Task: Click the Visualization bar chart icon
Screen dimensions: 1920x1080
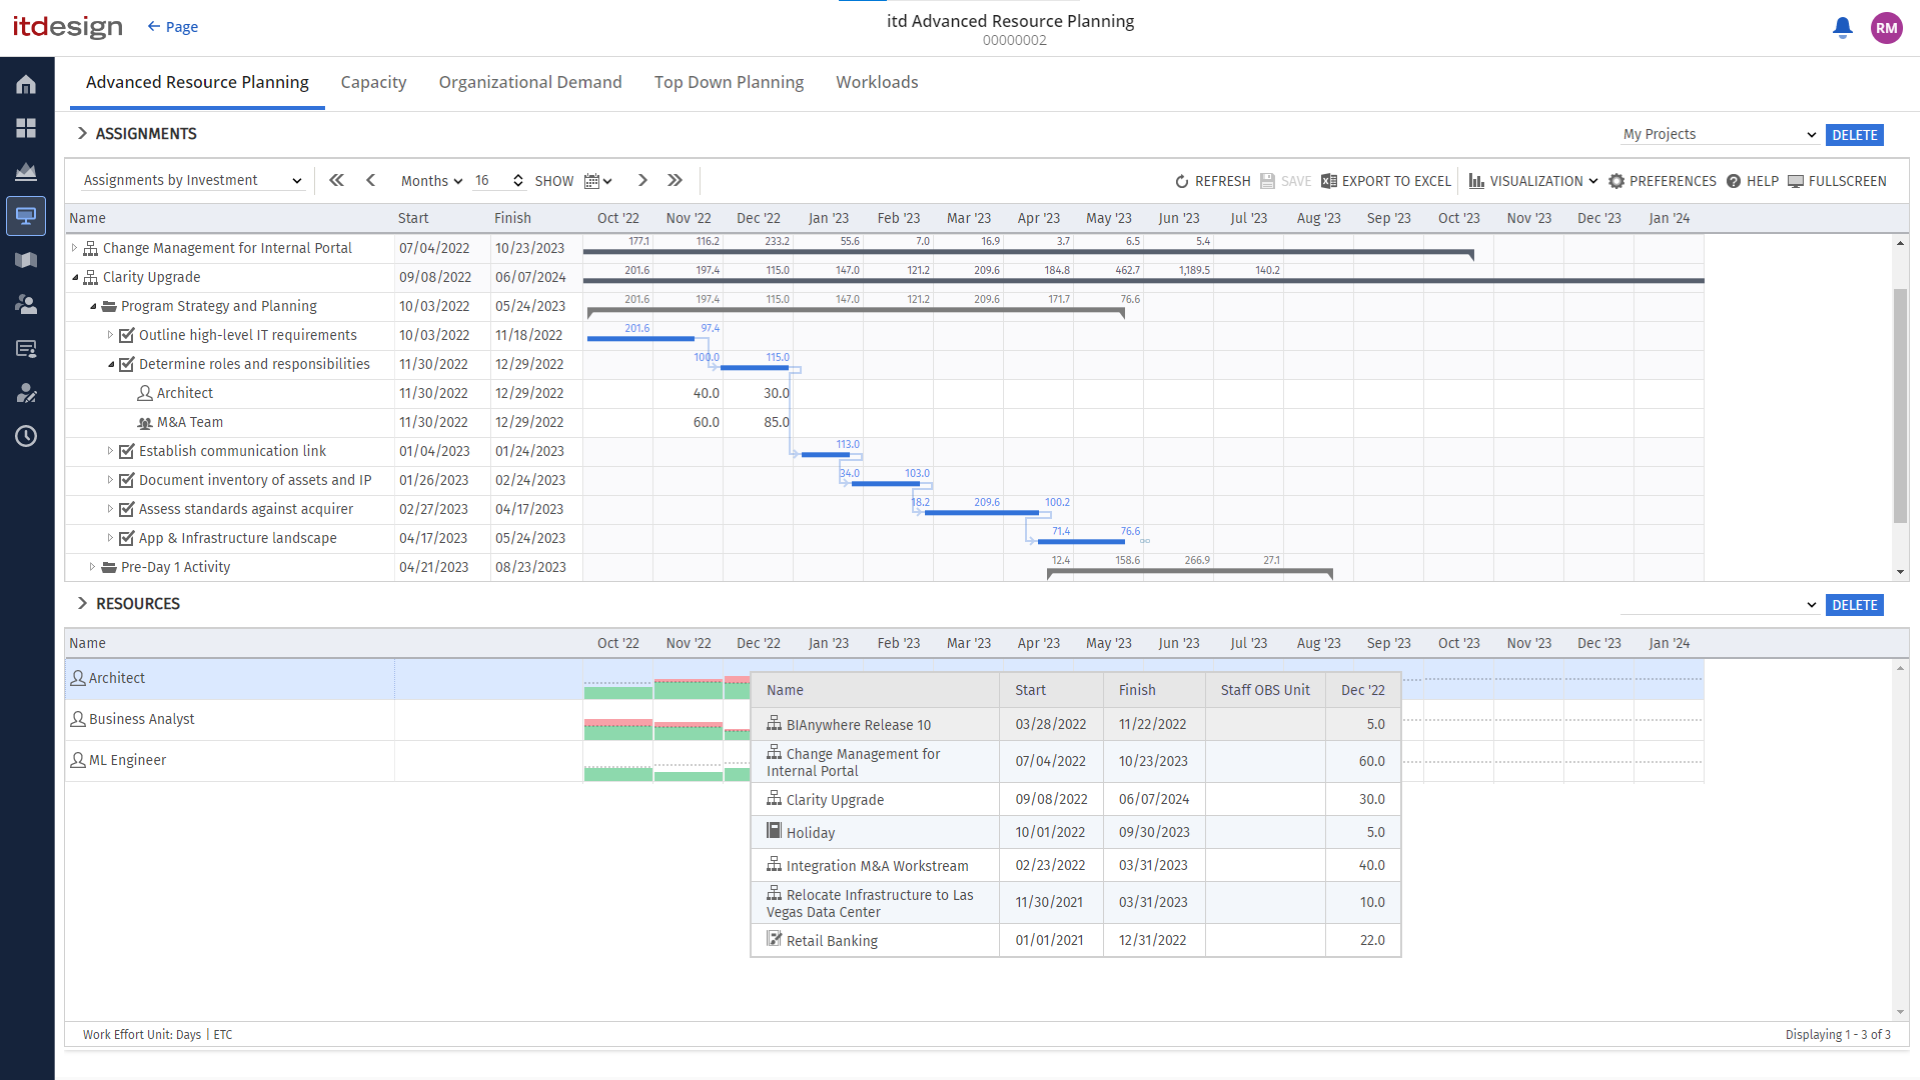Action: point(1476,181)
